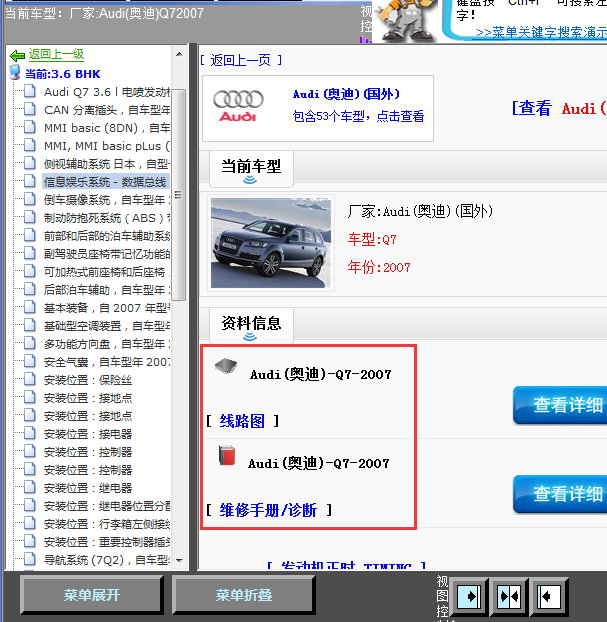Image resolution: width=607 pixels, height=622 pixels.
Task: Click document icon beside 安装位置:保险丝
Action: 29,379
